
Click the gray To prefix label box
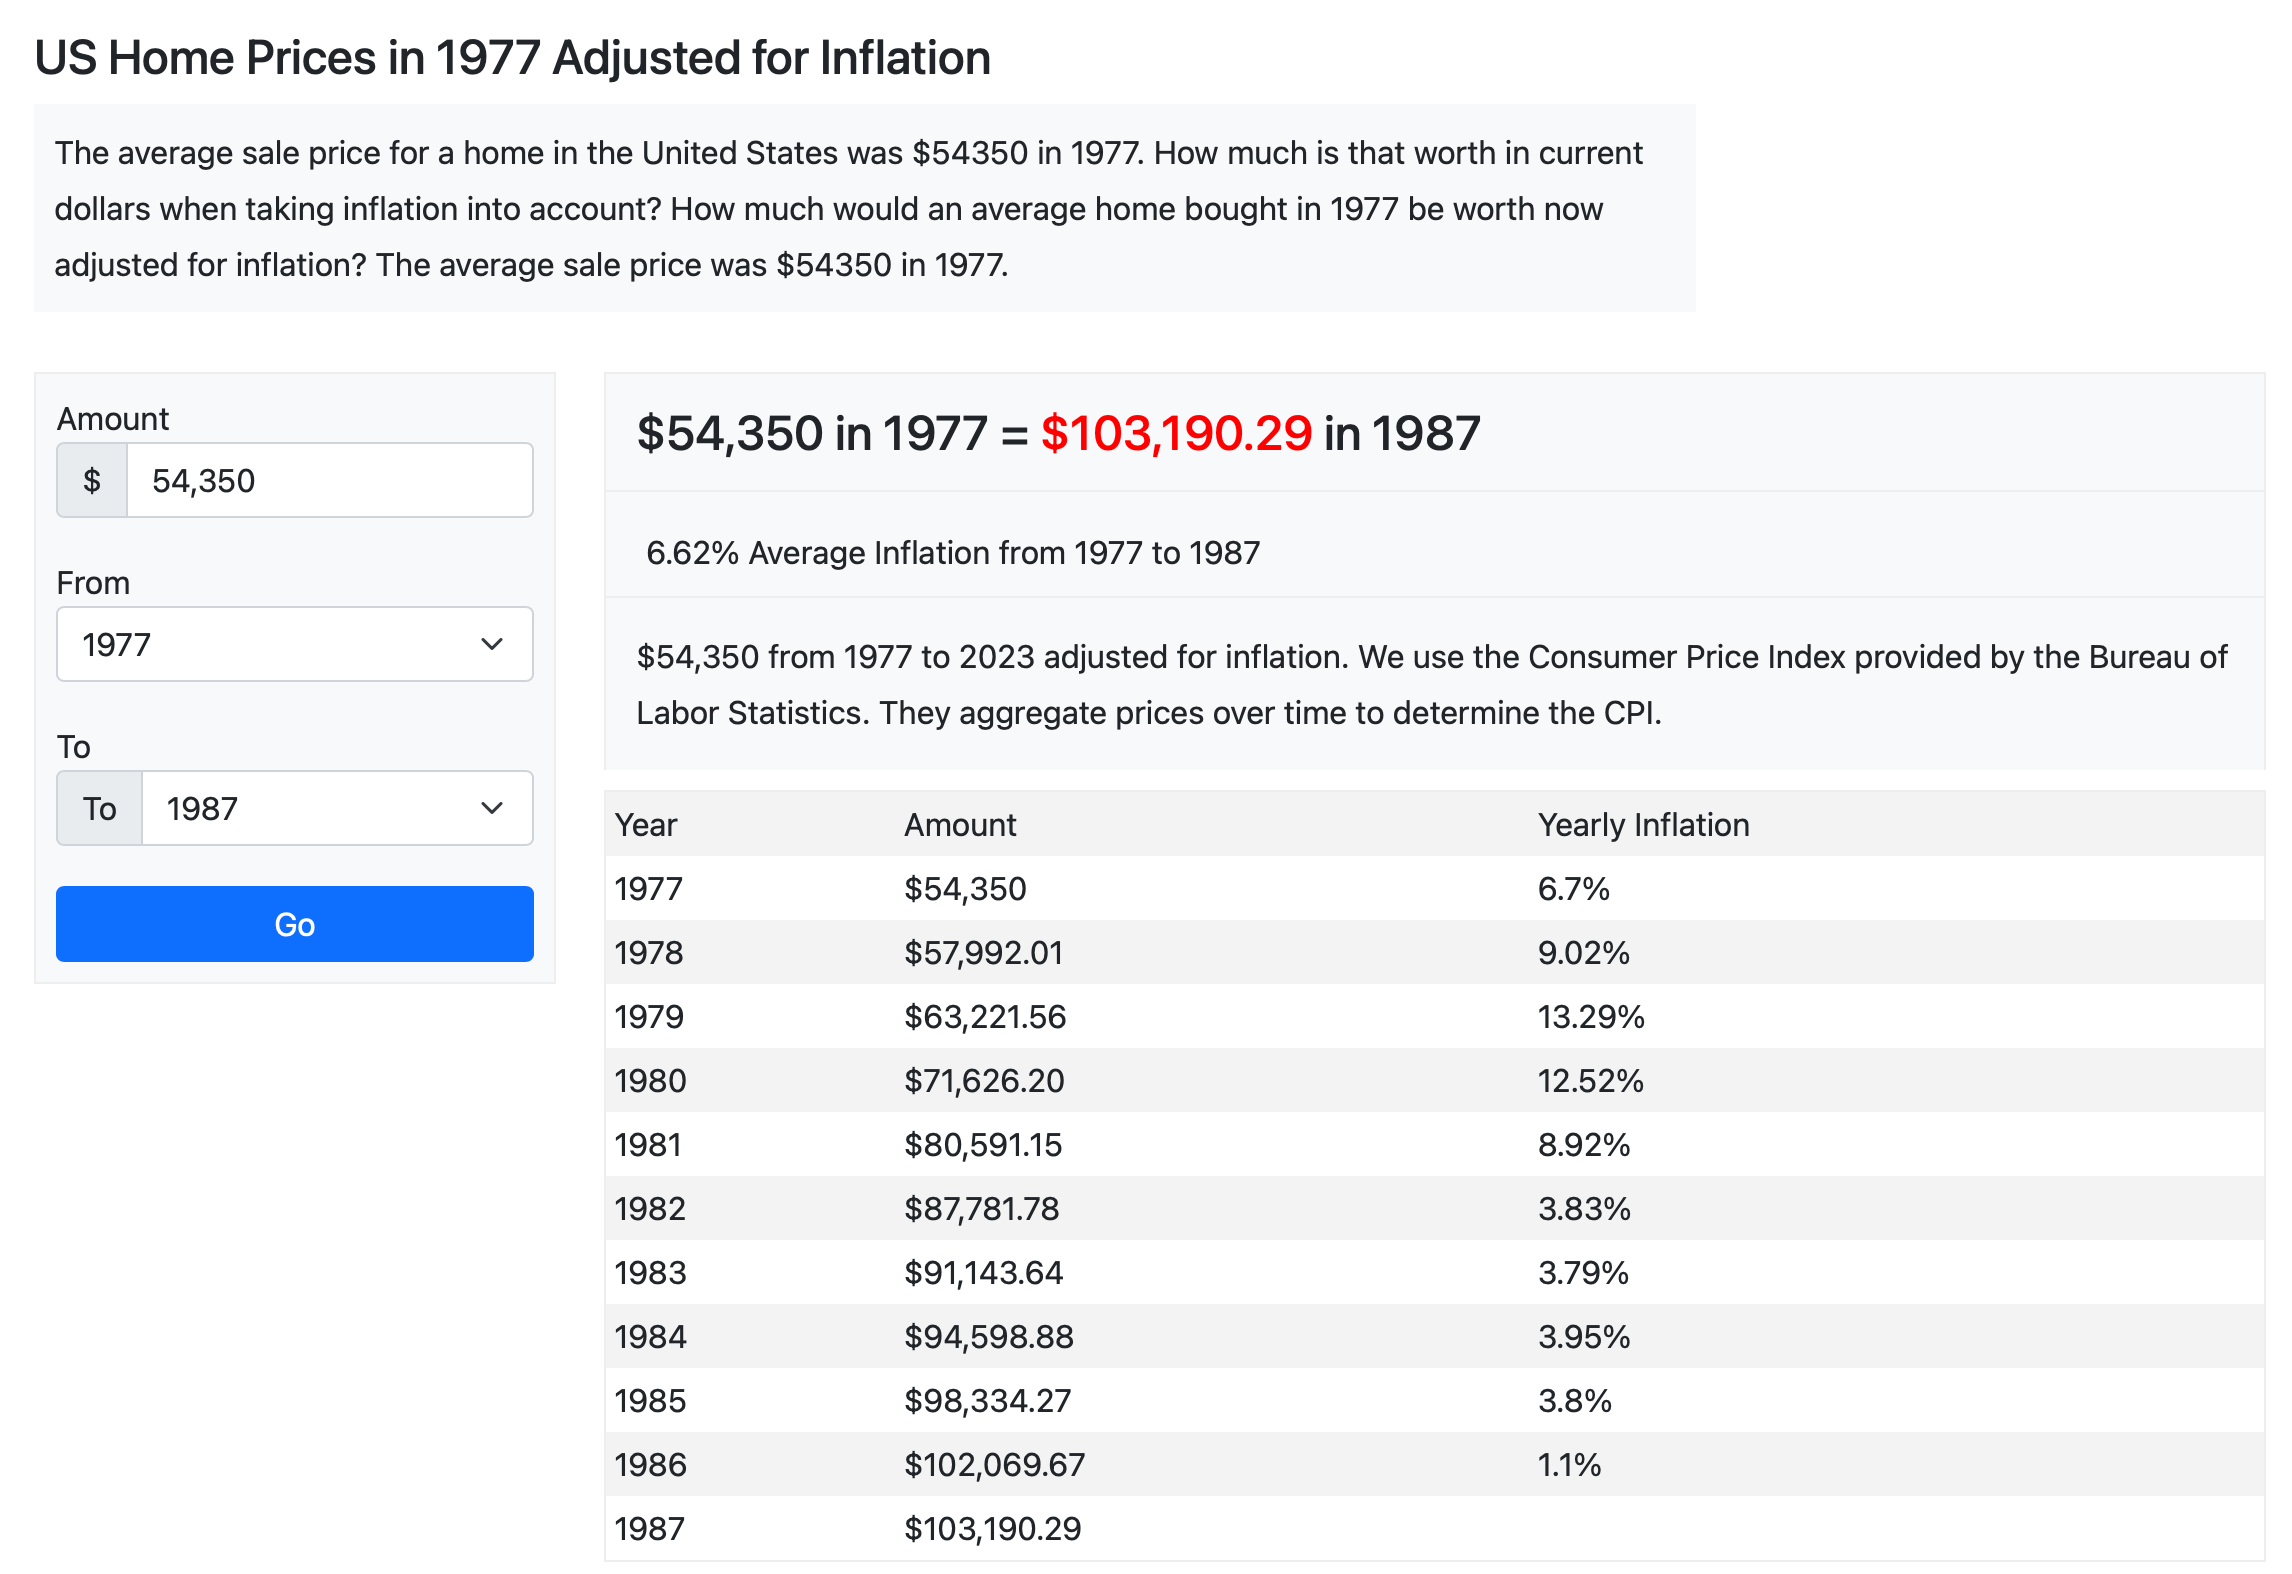click(x=100, y=808)
